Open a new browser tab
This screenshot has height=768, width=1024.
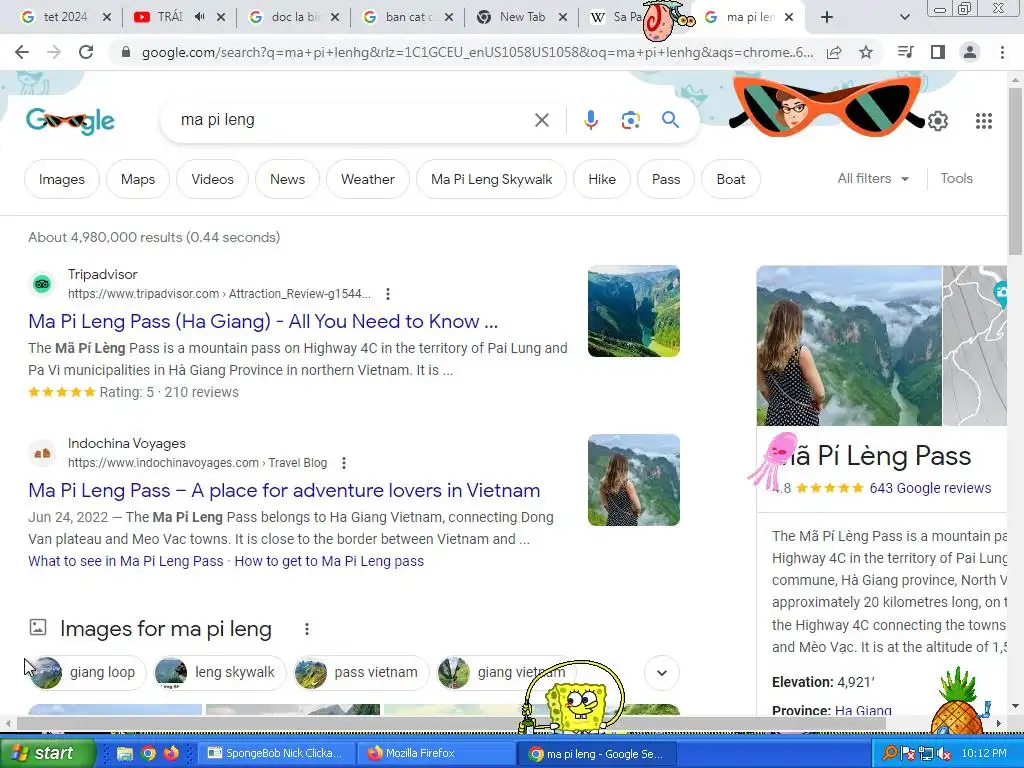pyautogui.click(x=827, y=17)
